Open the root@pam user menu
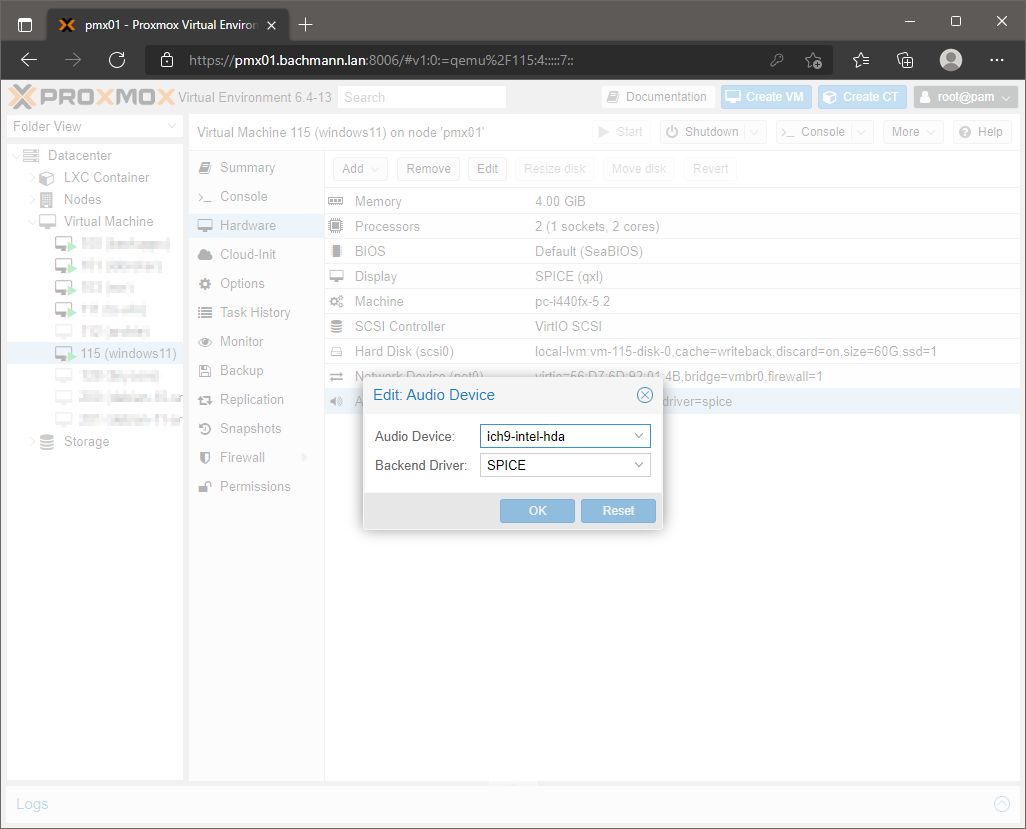Screen dimensions: 1026x829 click(x=966, y=97)
